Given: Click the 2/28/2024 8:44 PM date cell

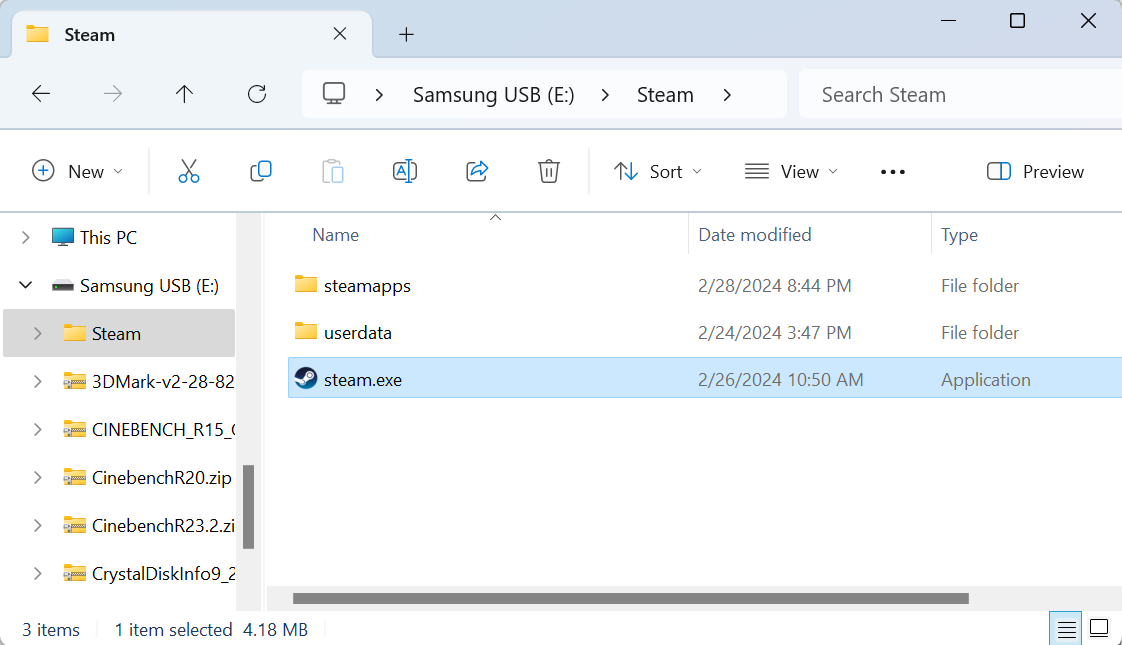Looking at the screenshot, I should tap(775, 286).
